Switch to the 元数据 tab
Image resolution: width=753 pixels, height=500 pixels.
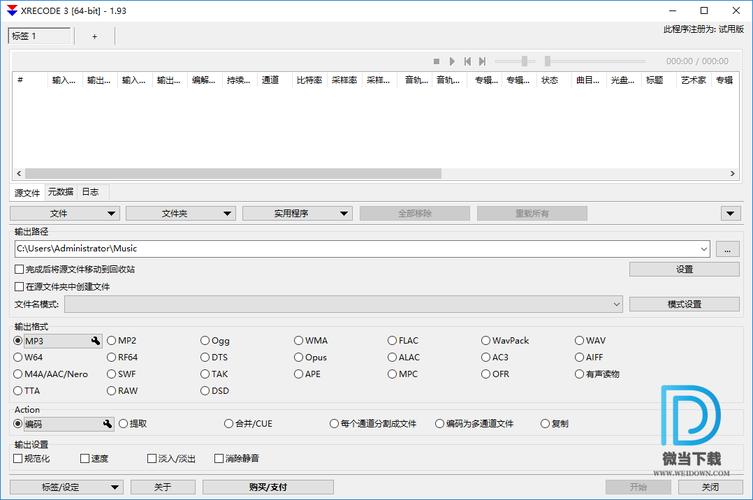tap(61, 192)
